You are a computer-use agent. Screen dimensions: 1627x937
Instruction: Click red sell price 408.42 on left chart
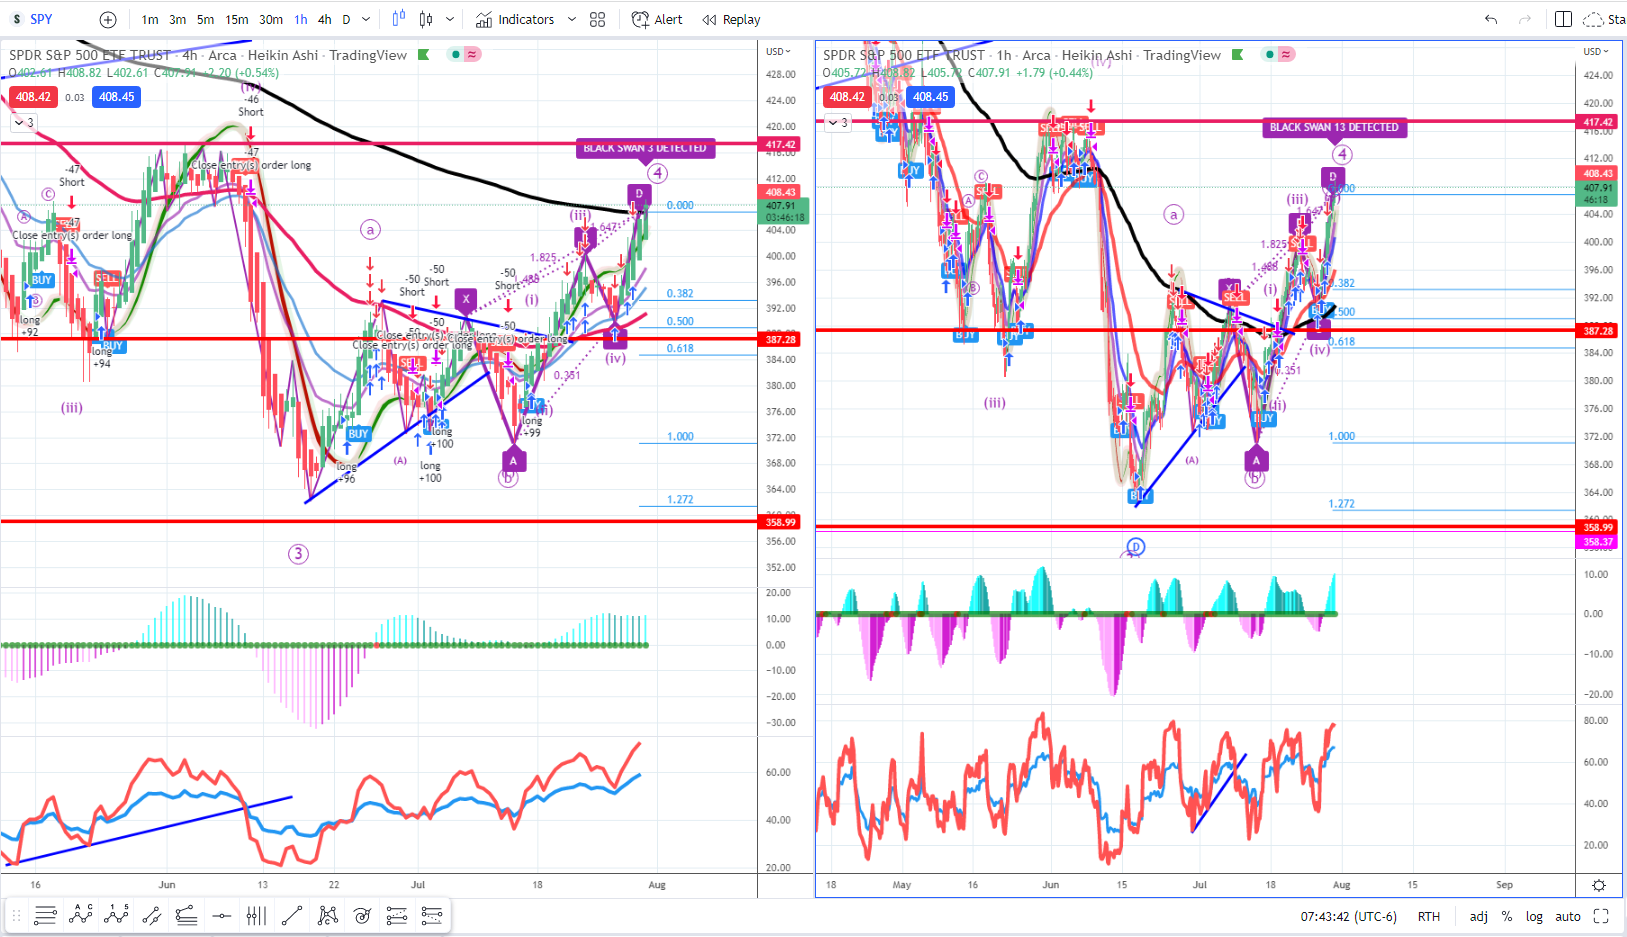point(33,97)
